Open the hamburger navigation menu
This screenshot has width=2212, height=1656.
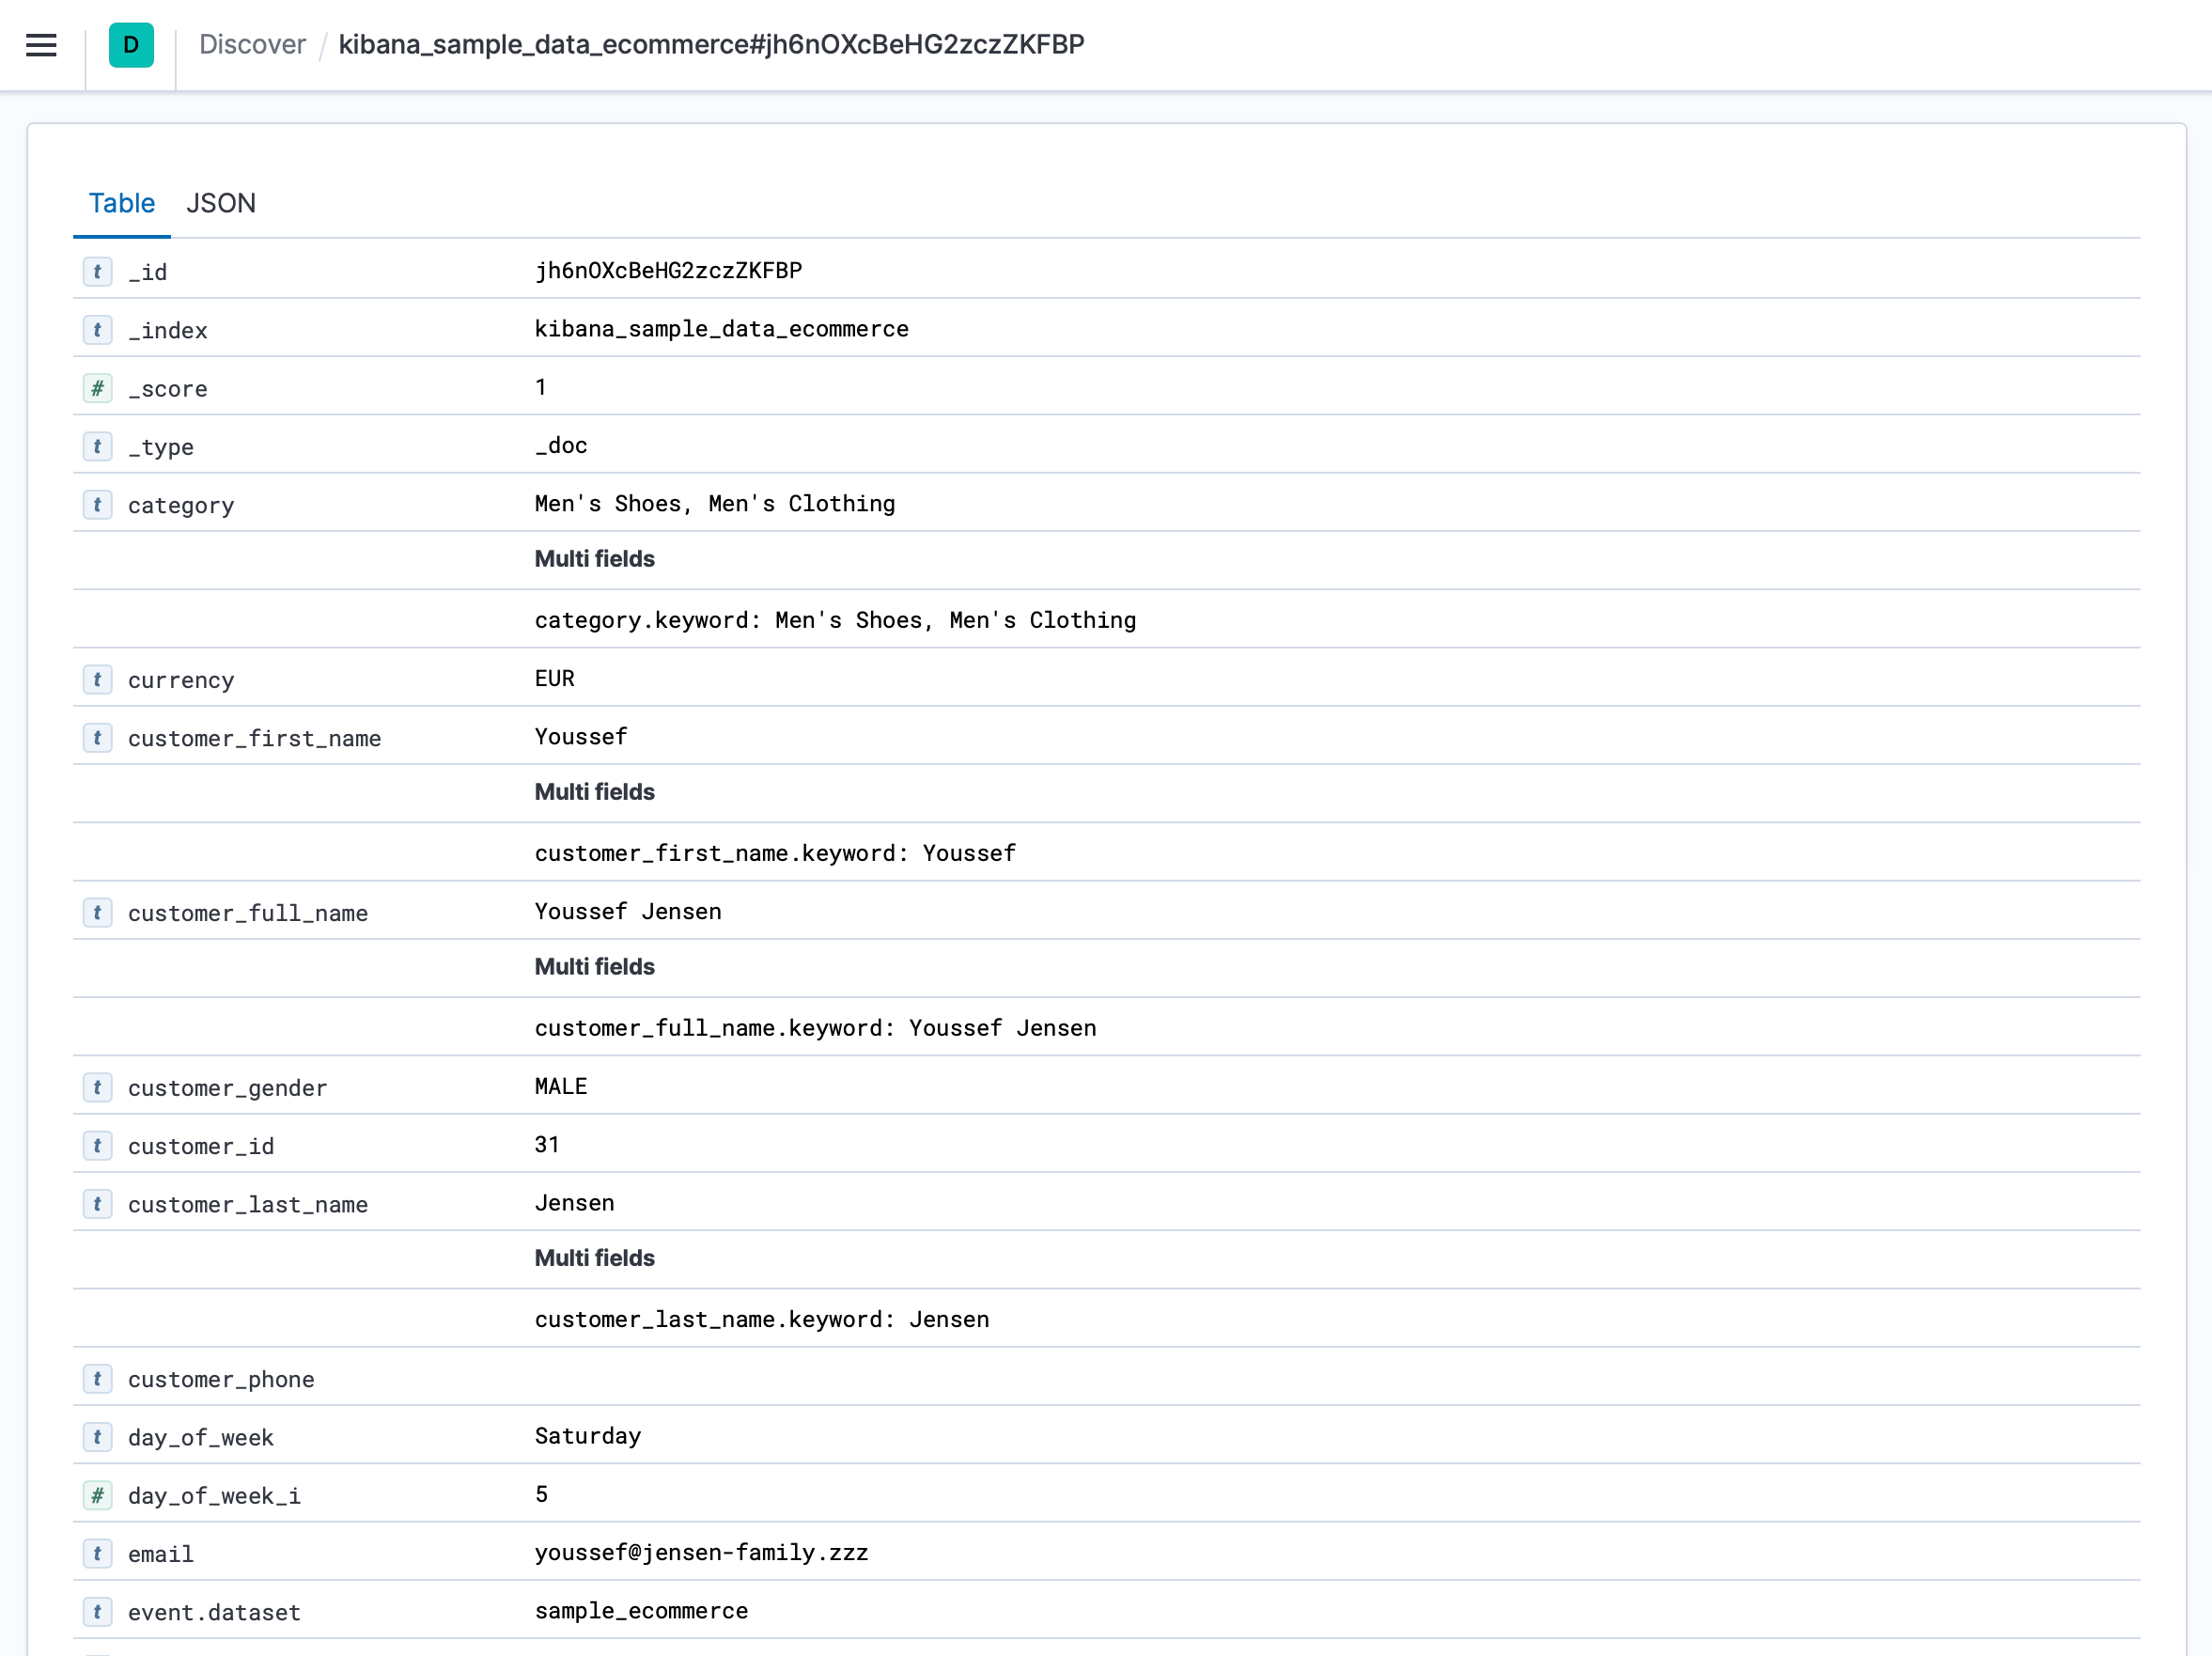[x=41, y=45]
